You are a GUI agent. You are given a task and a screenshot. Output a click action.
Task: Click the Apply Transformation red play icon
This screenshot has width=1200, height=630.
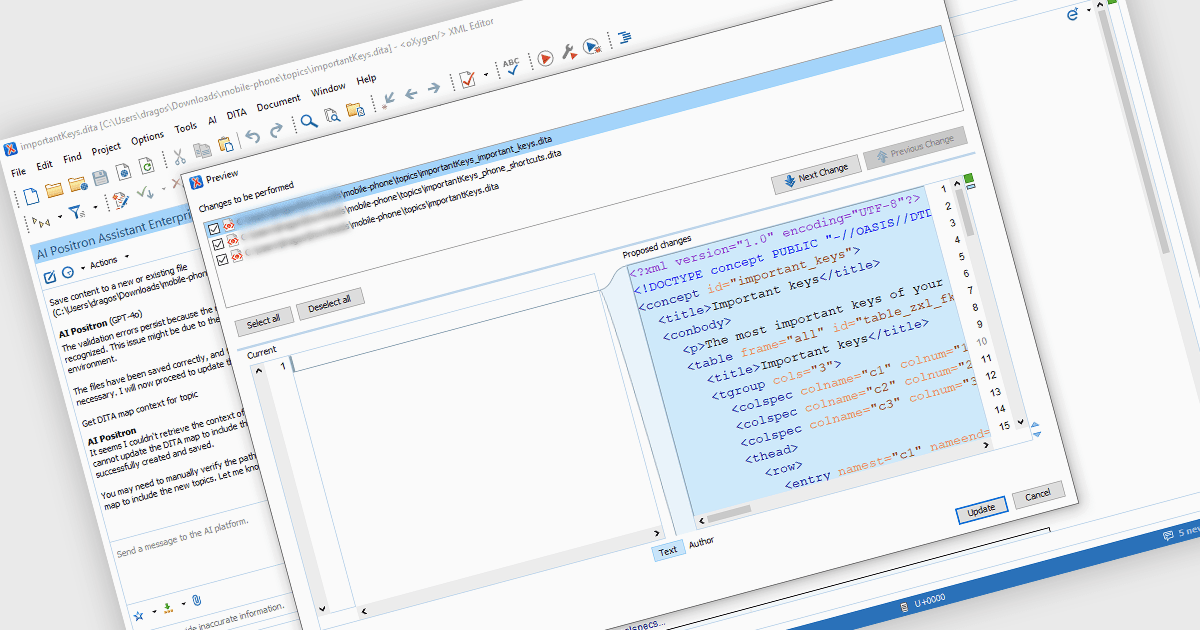[545, 58]
